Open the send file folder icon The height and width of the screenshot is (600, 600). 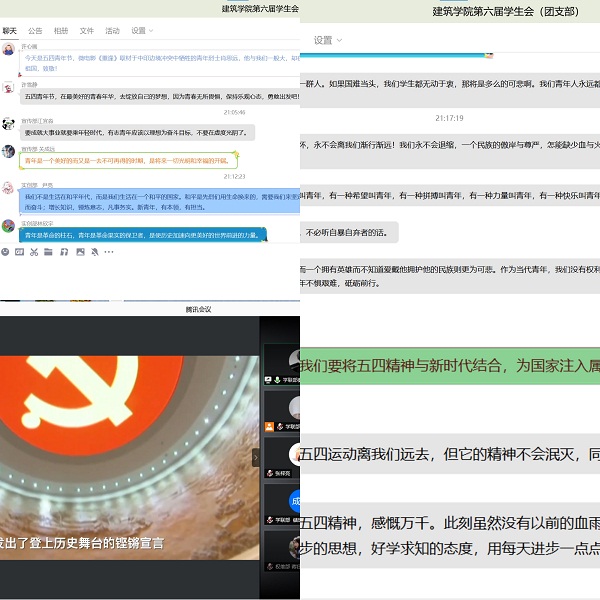(49, 251)
